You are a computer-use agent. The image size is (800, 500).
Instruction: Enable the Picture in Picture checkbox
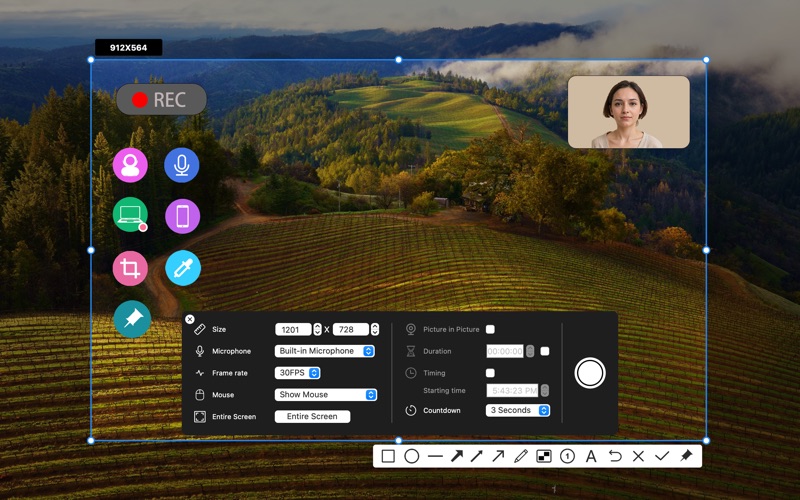pyautogui.click(x=490, y=329)
